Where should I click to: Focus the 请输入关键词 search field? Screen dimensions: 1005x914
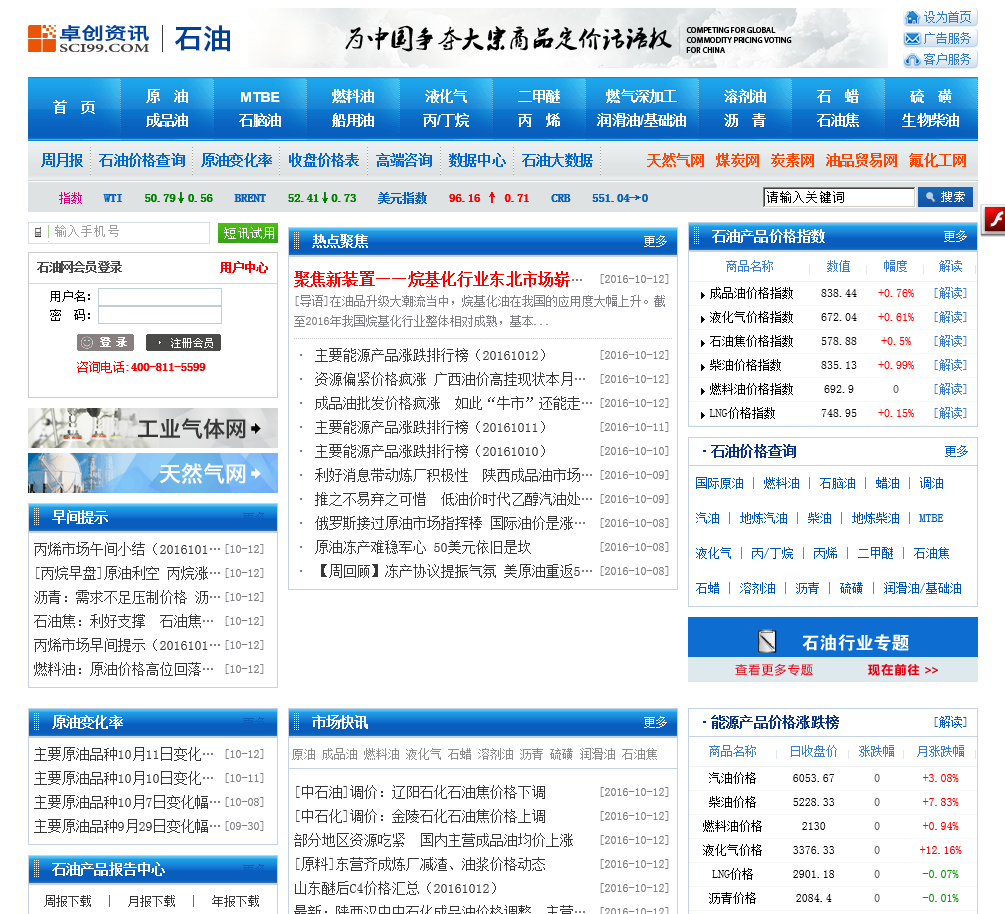click(x=838, y=197)
